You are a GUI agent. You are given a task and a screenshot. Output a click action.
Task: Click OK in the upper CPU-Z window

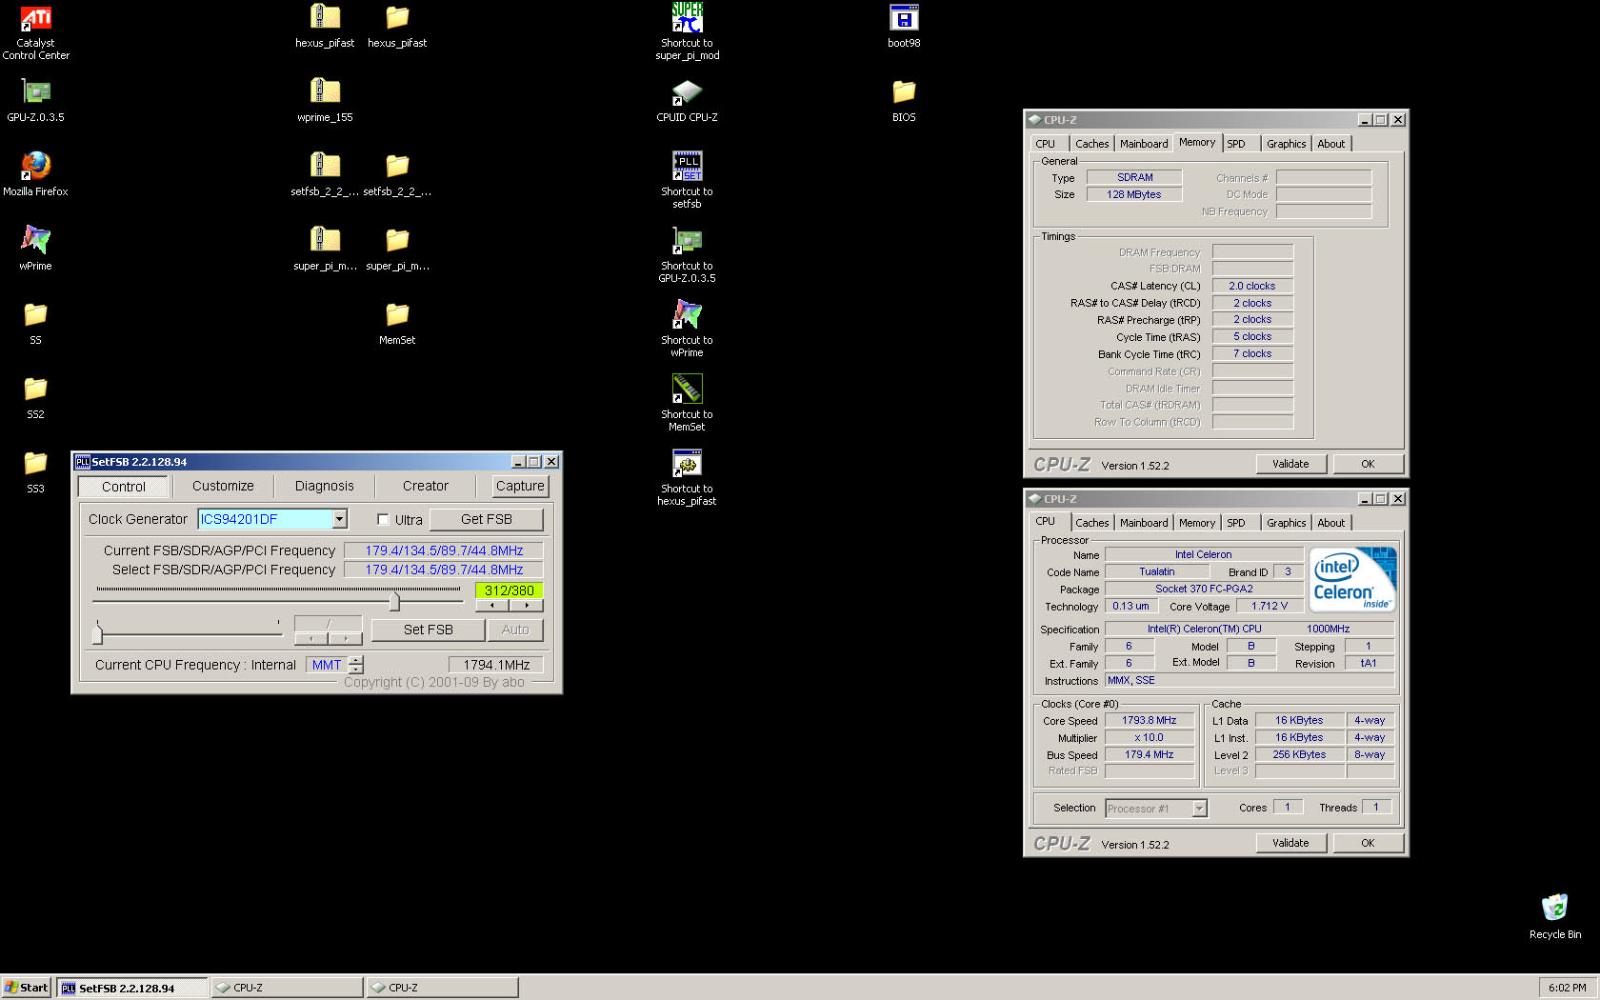click(x=1368, y=464)
